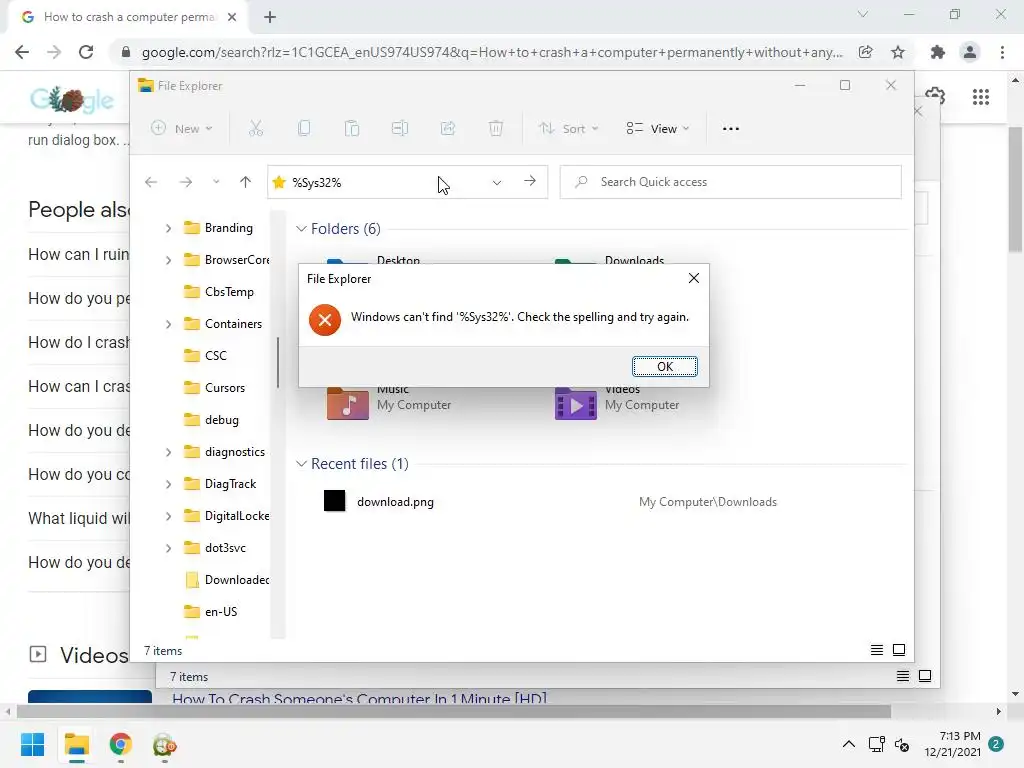Click the taskbar clock showing 7:13 PM
This screenshot has width=1024, height=768.
pos(953,744)
